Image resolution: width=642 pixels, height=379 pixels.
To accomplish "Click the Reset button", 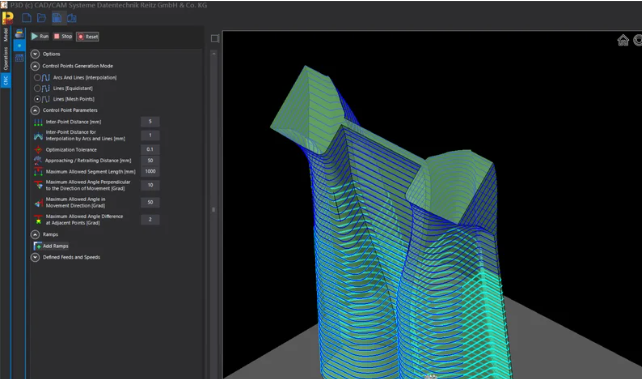I will pyautogui.click(x=88, y=37).
